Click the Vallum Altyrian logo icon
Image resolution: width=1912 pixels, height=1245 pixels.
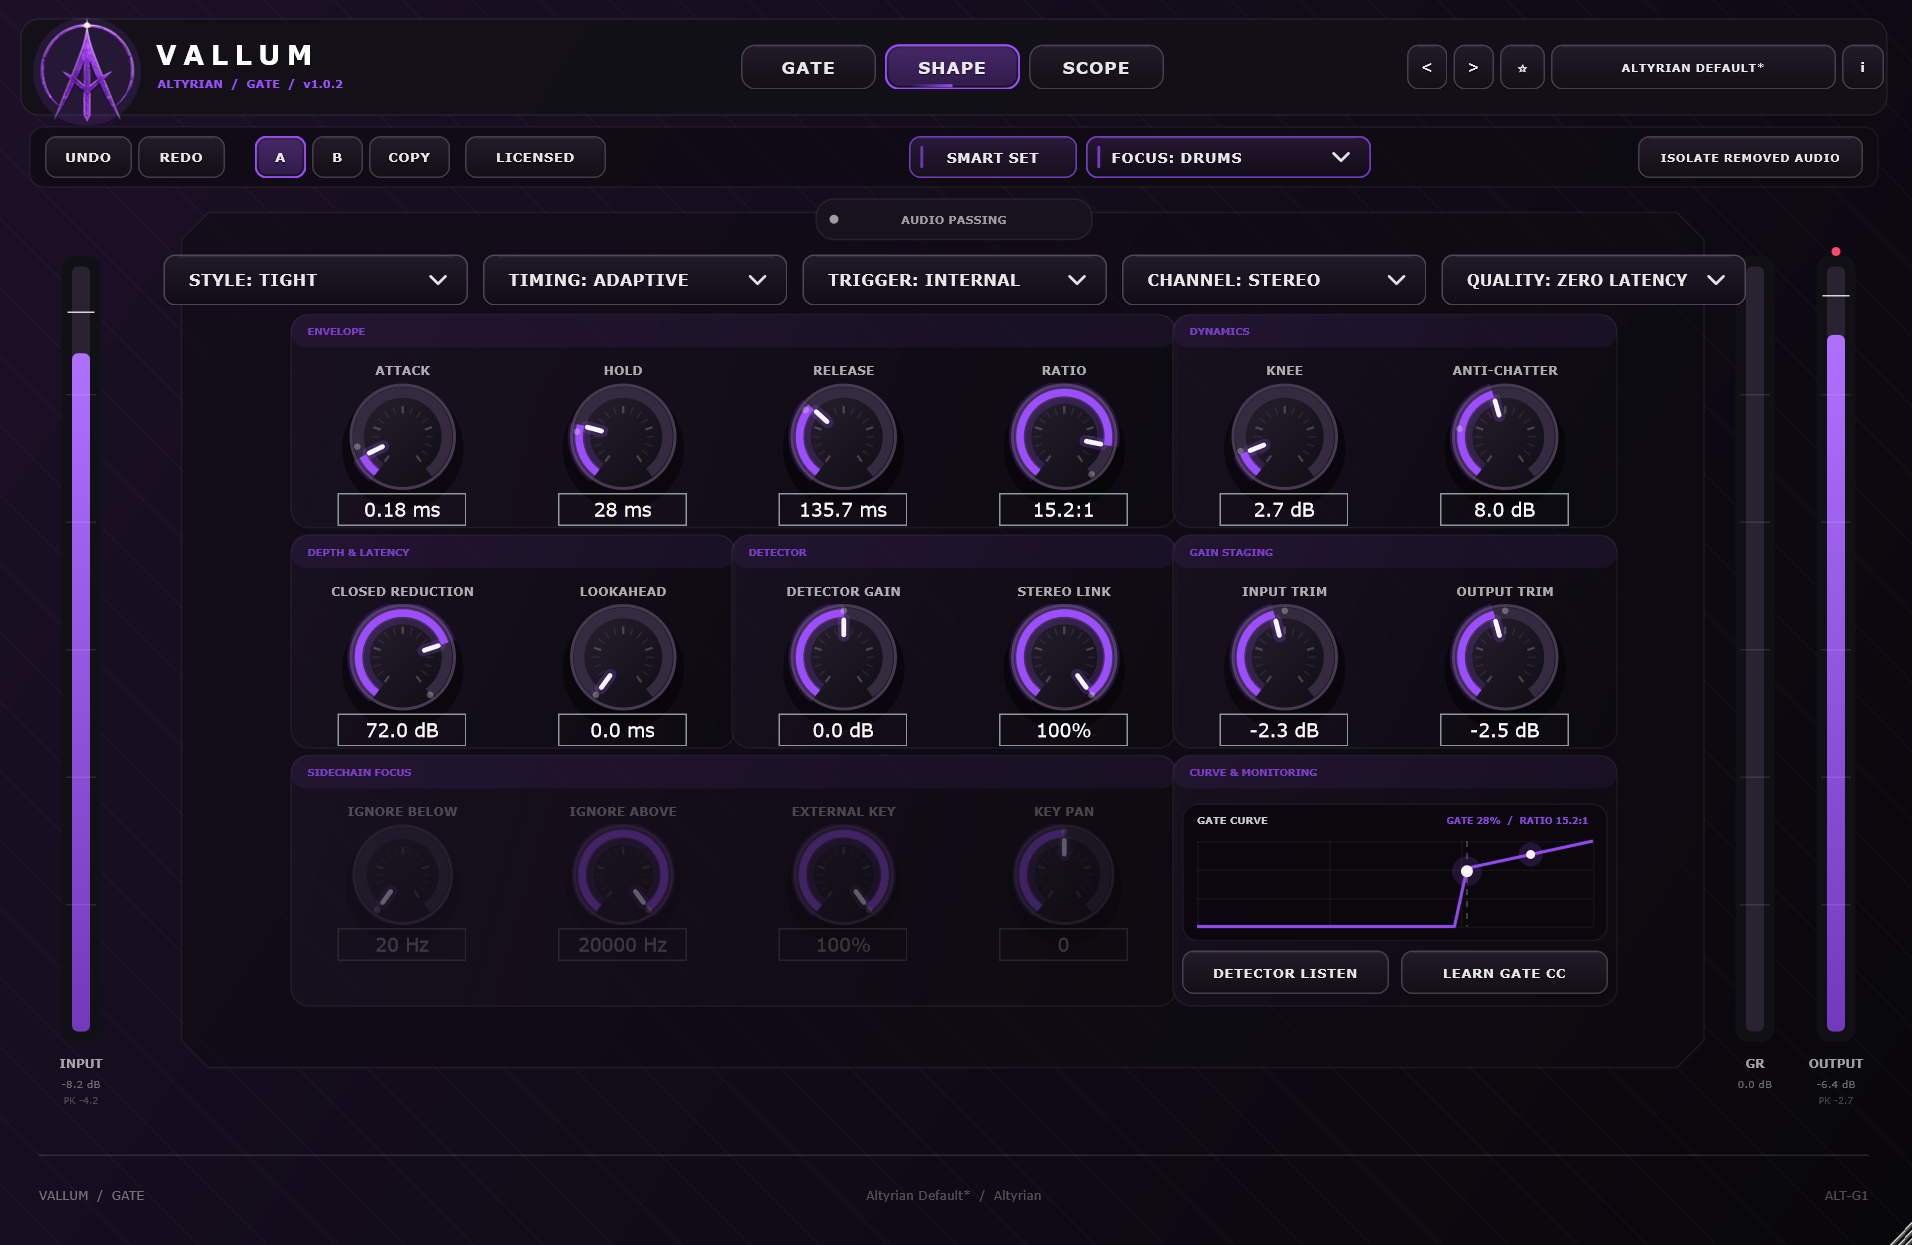point(87,70)
